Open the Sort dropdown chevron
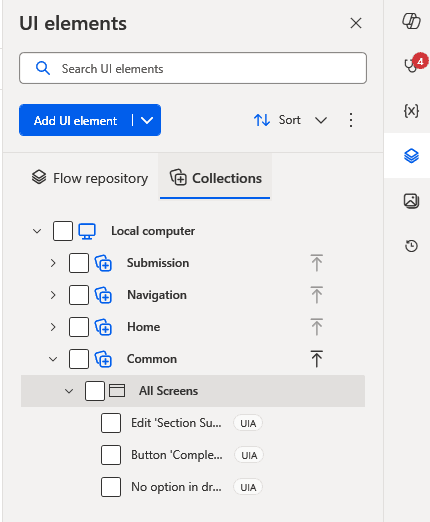Viewport: 430px width, 522px height. (321, 120)
